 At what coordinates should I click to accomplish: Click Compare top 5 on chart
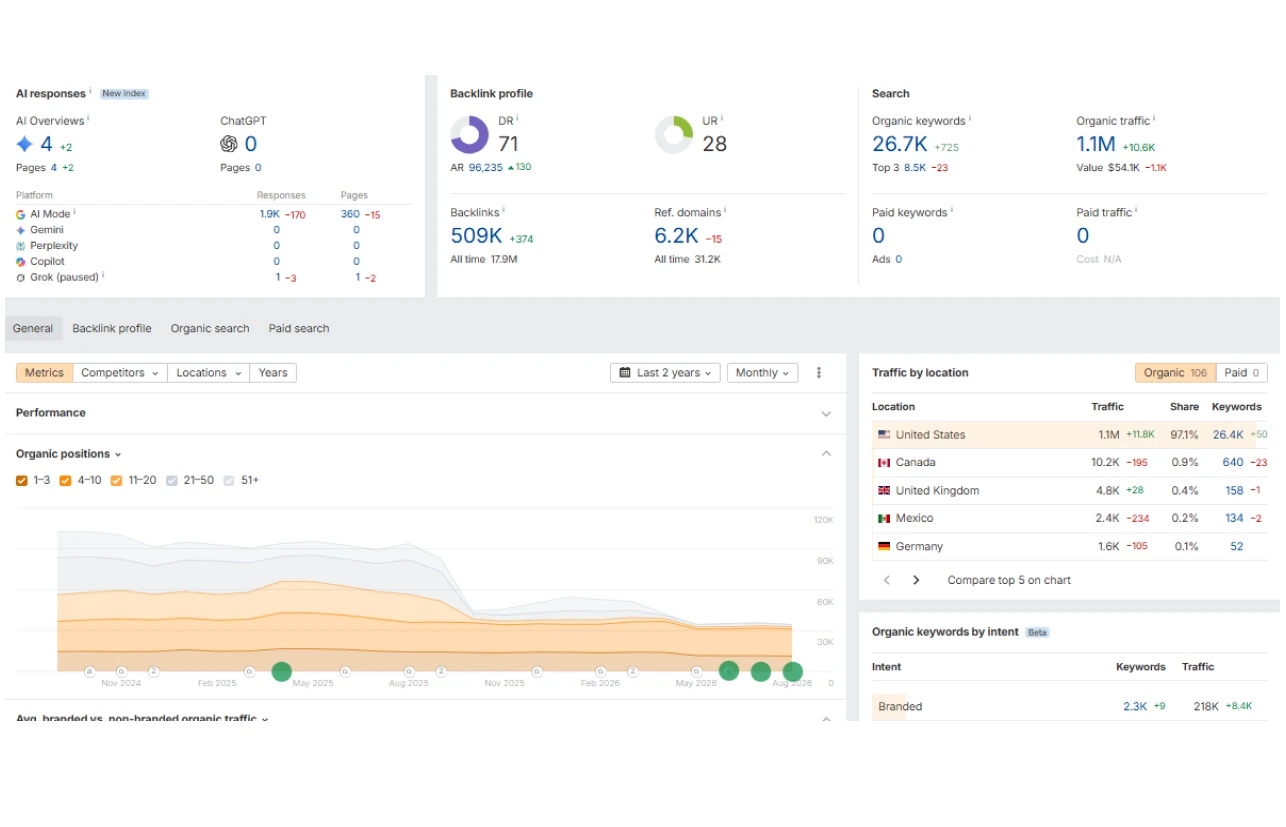(1009, 580)
